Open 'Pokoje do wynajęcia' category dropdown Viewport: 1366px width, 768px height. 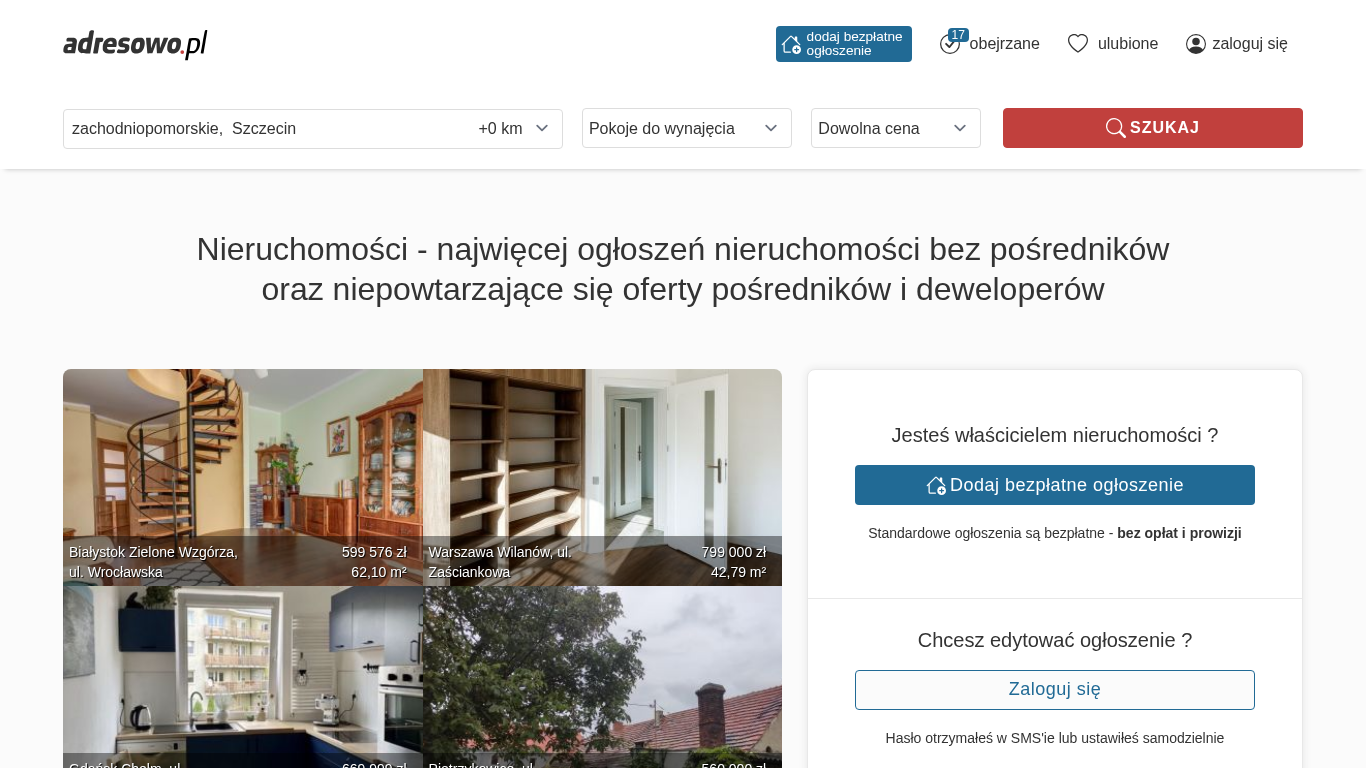click(686, 128)
